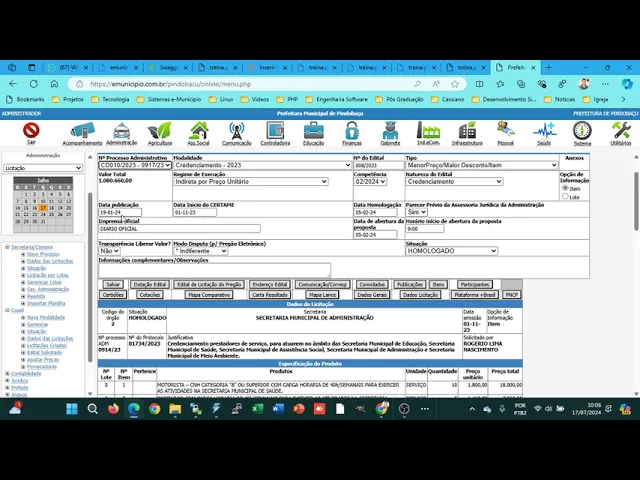Open the Ind.eCom. factory icon
The image size is (640, 480).
click(x=428, y=131)
